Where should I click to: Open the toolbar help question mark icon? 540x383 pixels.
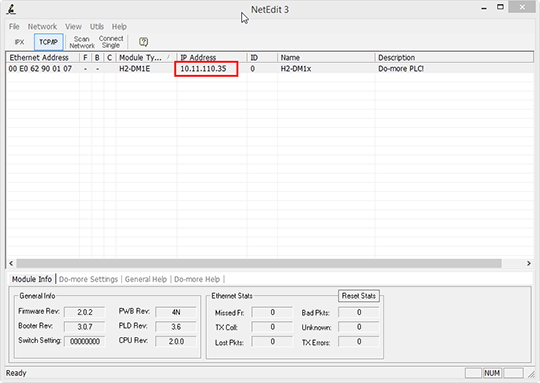point(143,42)
